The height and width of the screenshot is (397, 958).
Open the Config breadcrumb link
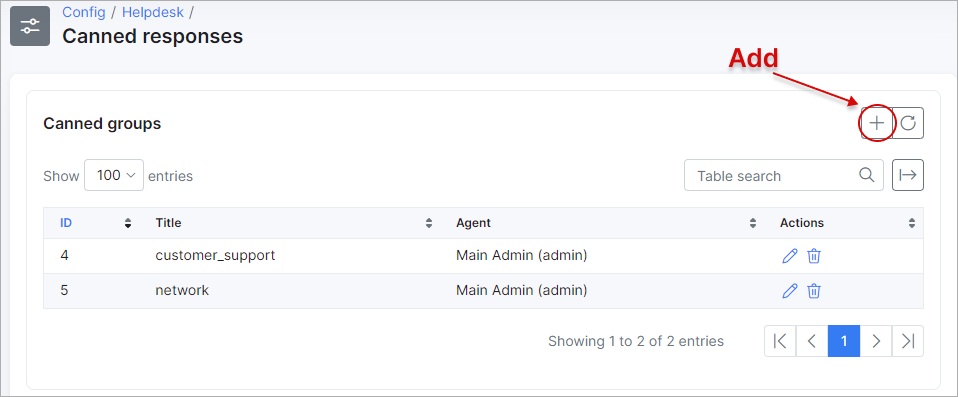(x=84, y=12)
